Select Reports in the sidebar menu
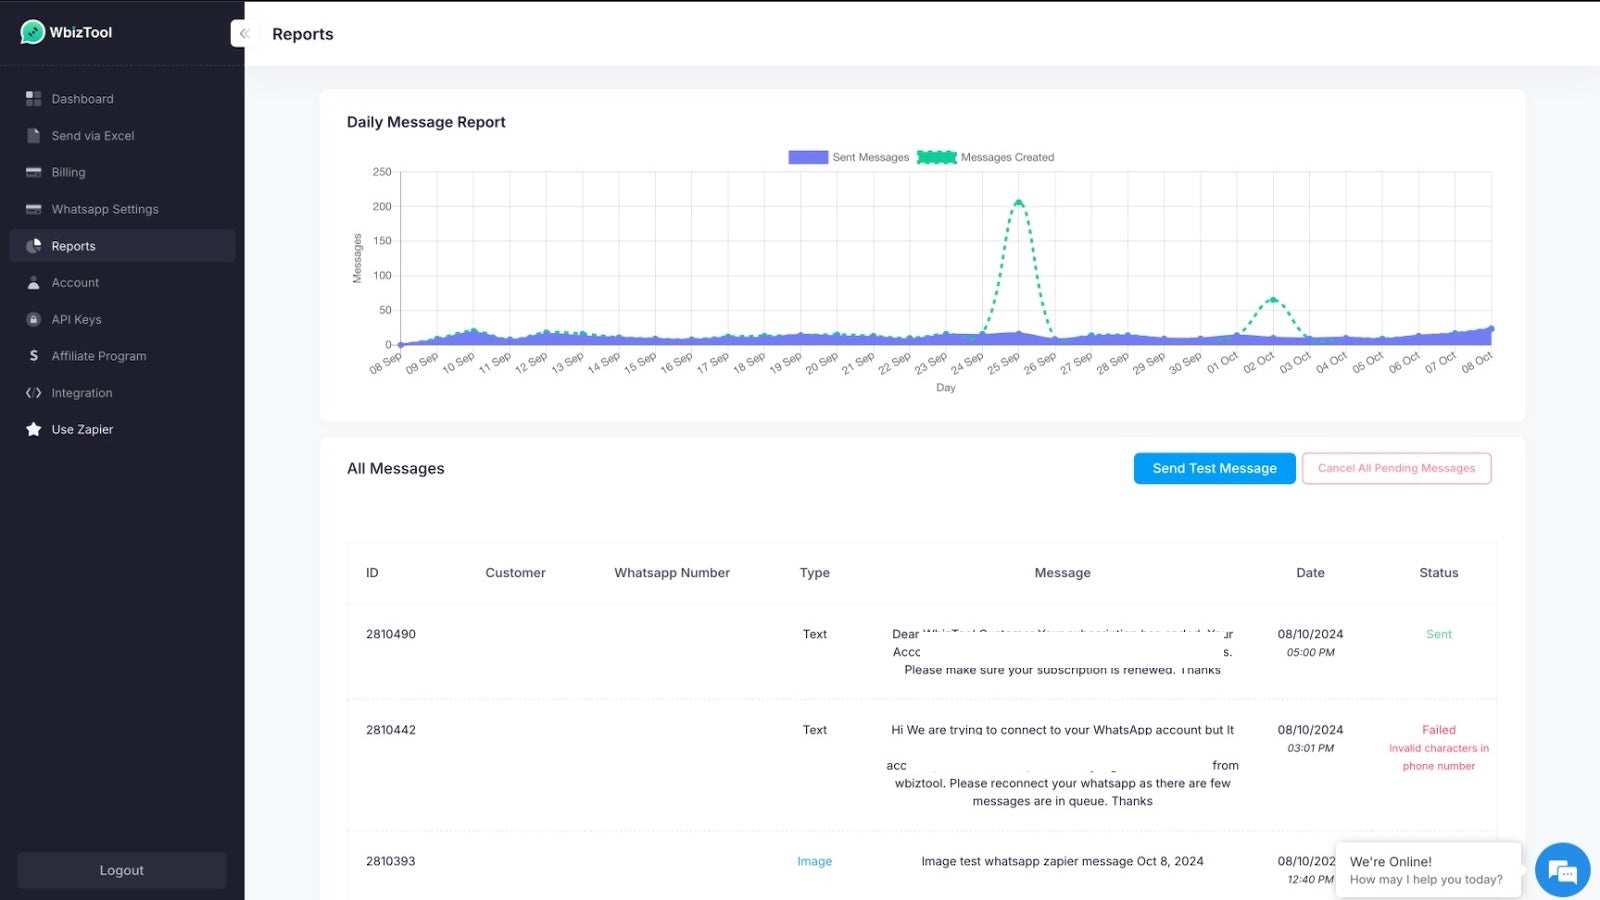The height and width of the screenshot is (900, 1600). [x=74, y=245]
